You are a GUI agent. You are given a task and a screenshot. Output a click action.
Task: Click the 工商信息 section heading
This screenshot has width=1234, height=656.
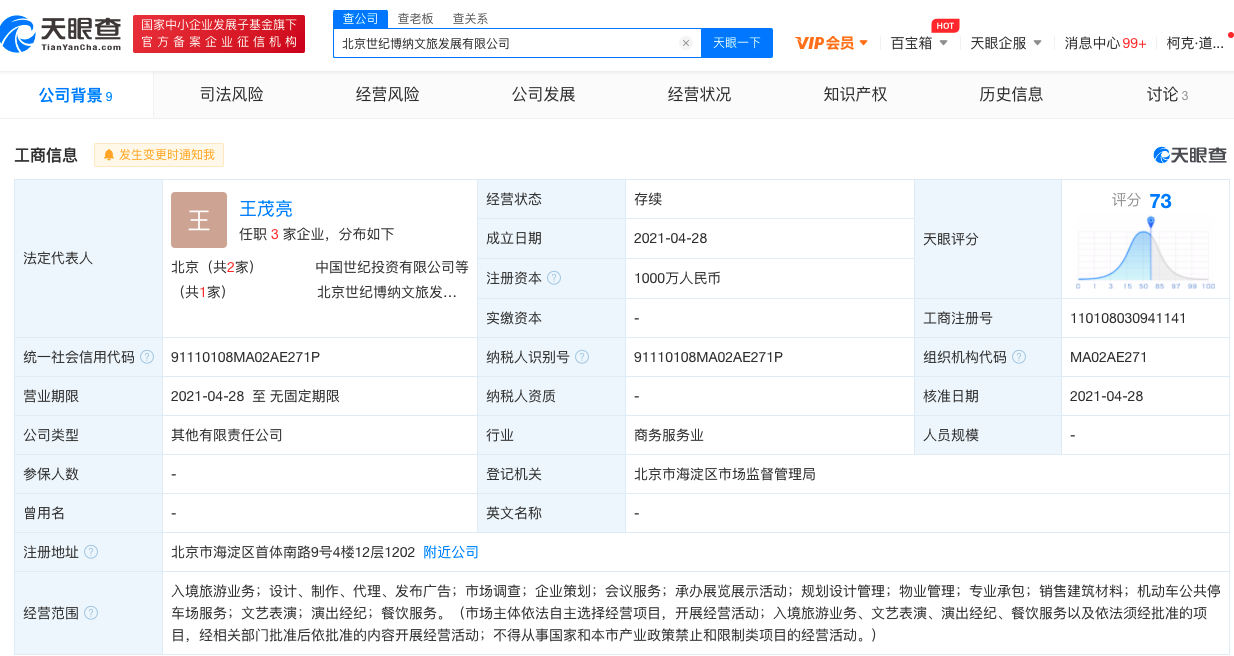(x=46, y=155)
